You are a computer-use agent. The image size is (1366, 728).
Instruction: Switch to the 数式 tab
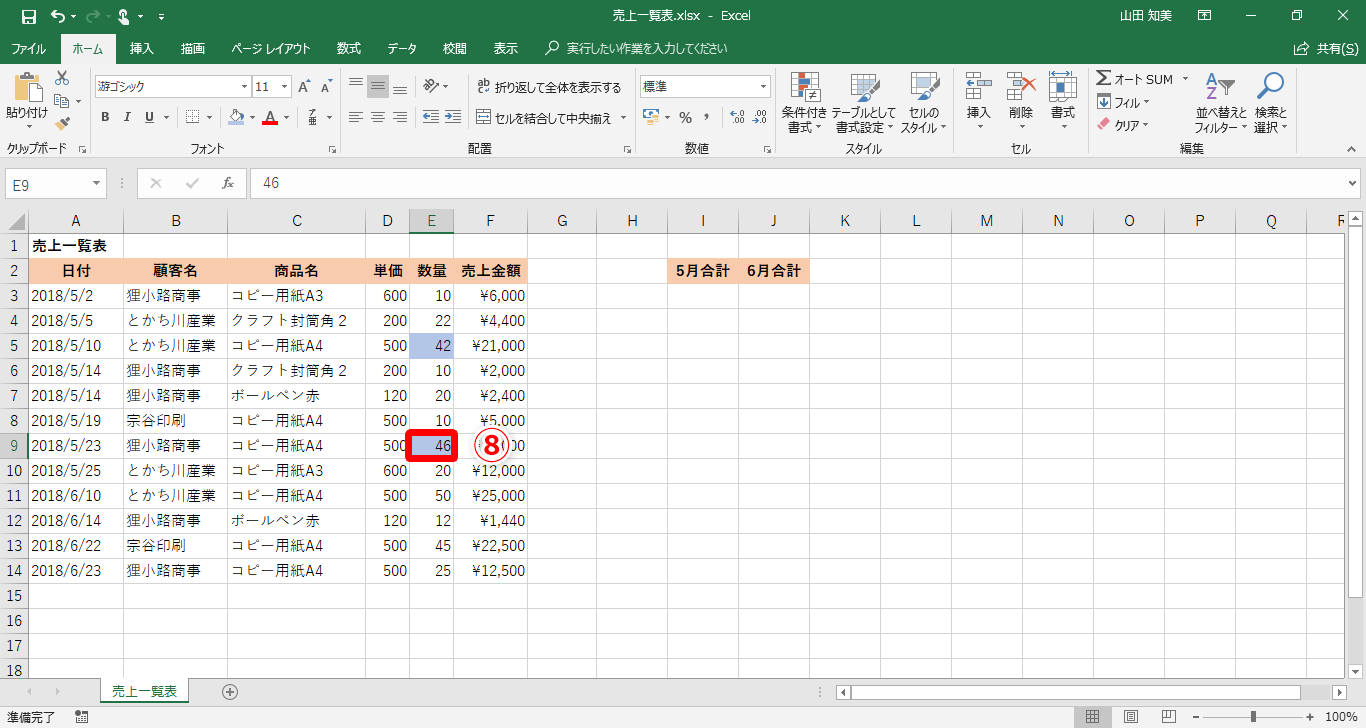[349, 48]
